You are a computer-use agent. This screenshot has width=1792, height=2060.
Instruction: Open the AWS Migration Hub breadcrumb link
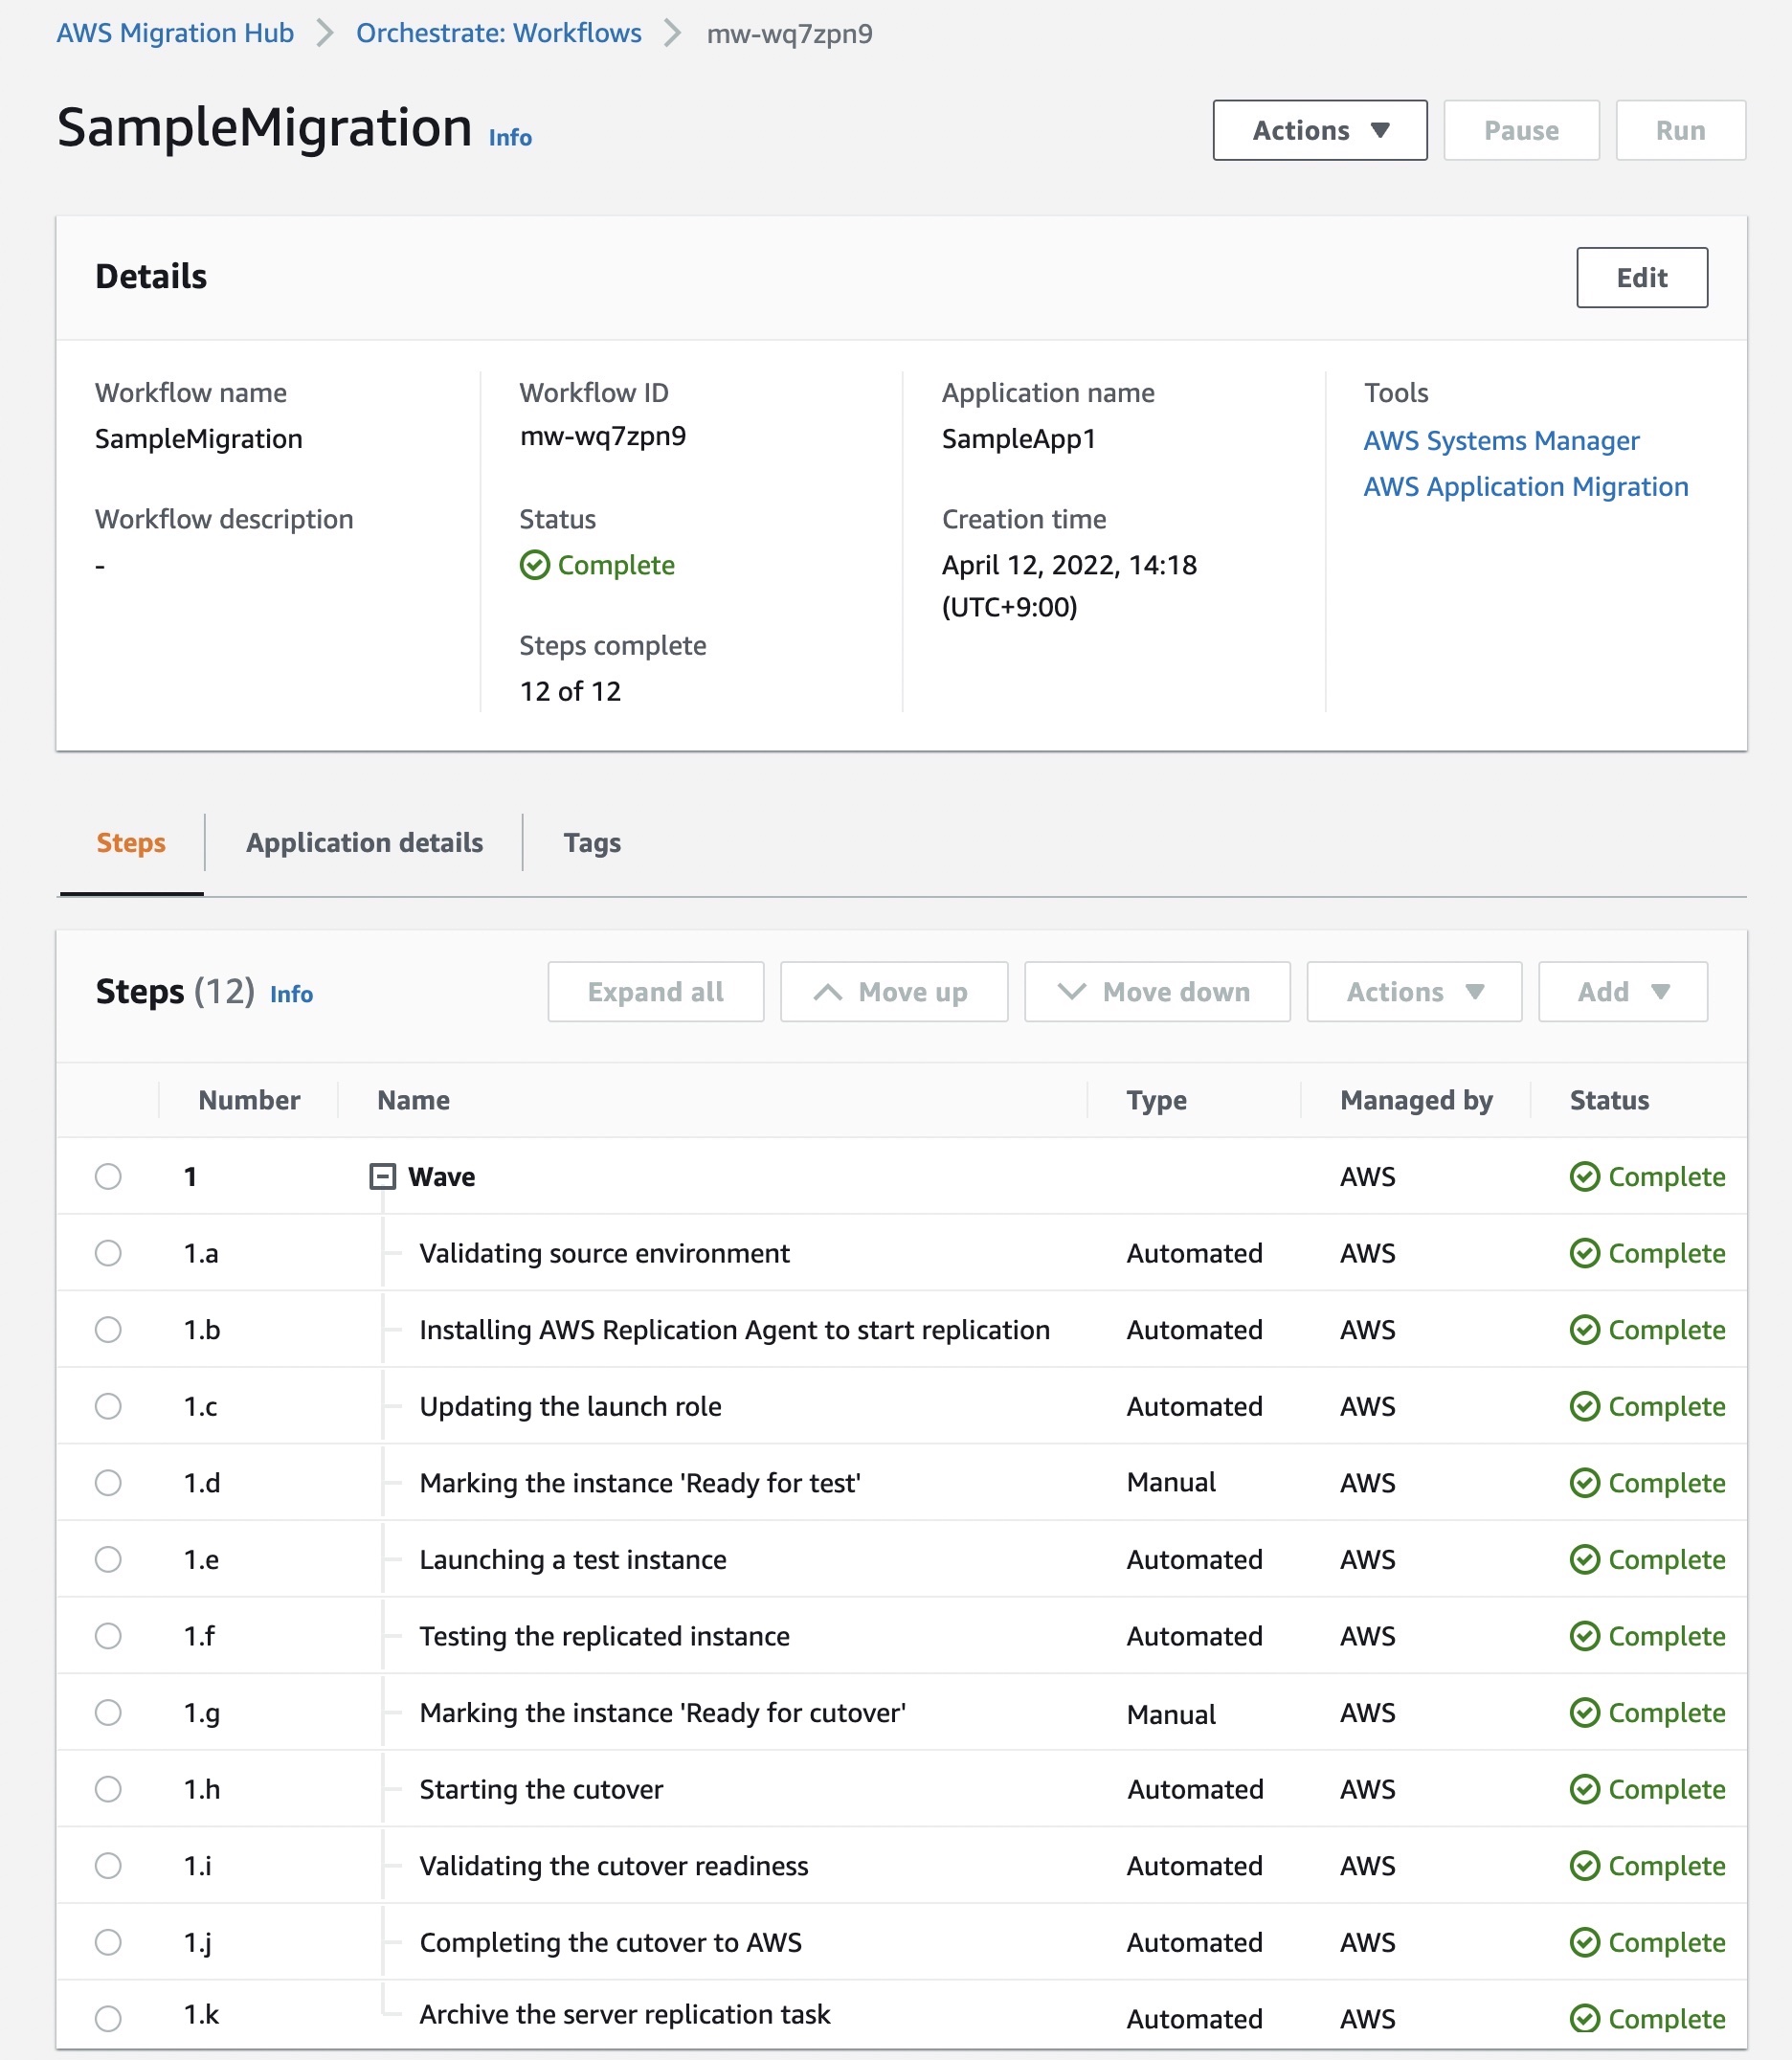[x=175, y=33]
